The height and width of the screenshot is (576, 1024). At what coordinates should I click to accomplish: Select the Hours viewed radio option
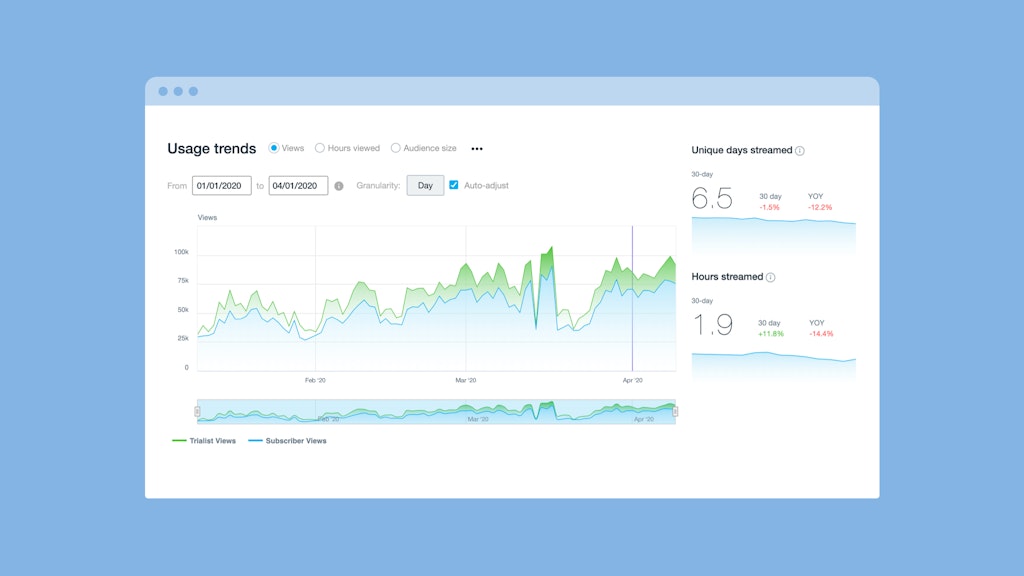[x=320, y=148]
